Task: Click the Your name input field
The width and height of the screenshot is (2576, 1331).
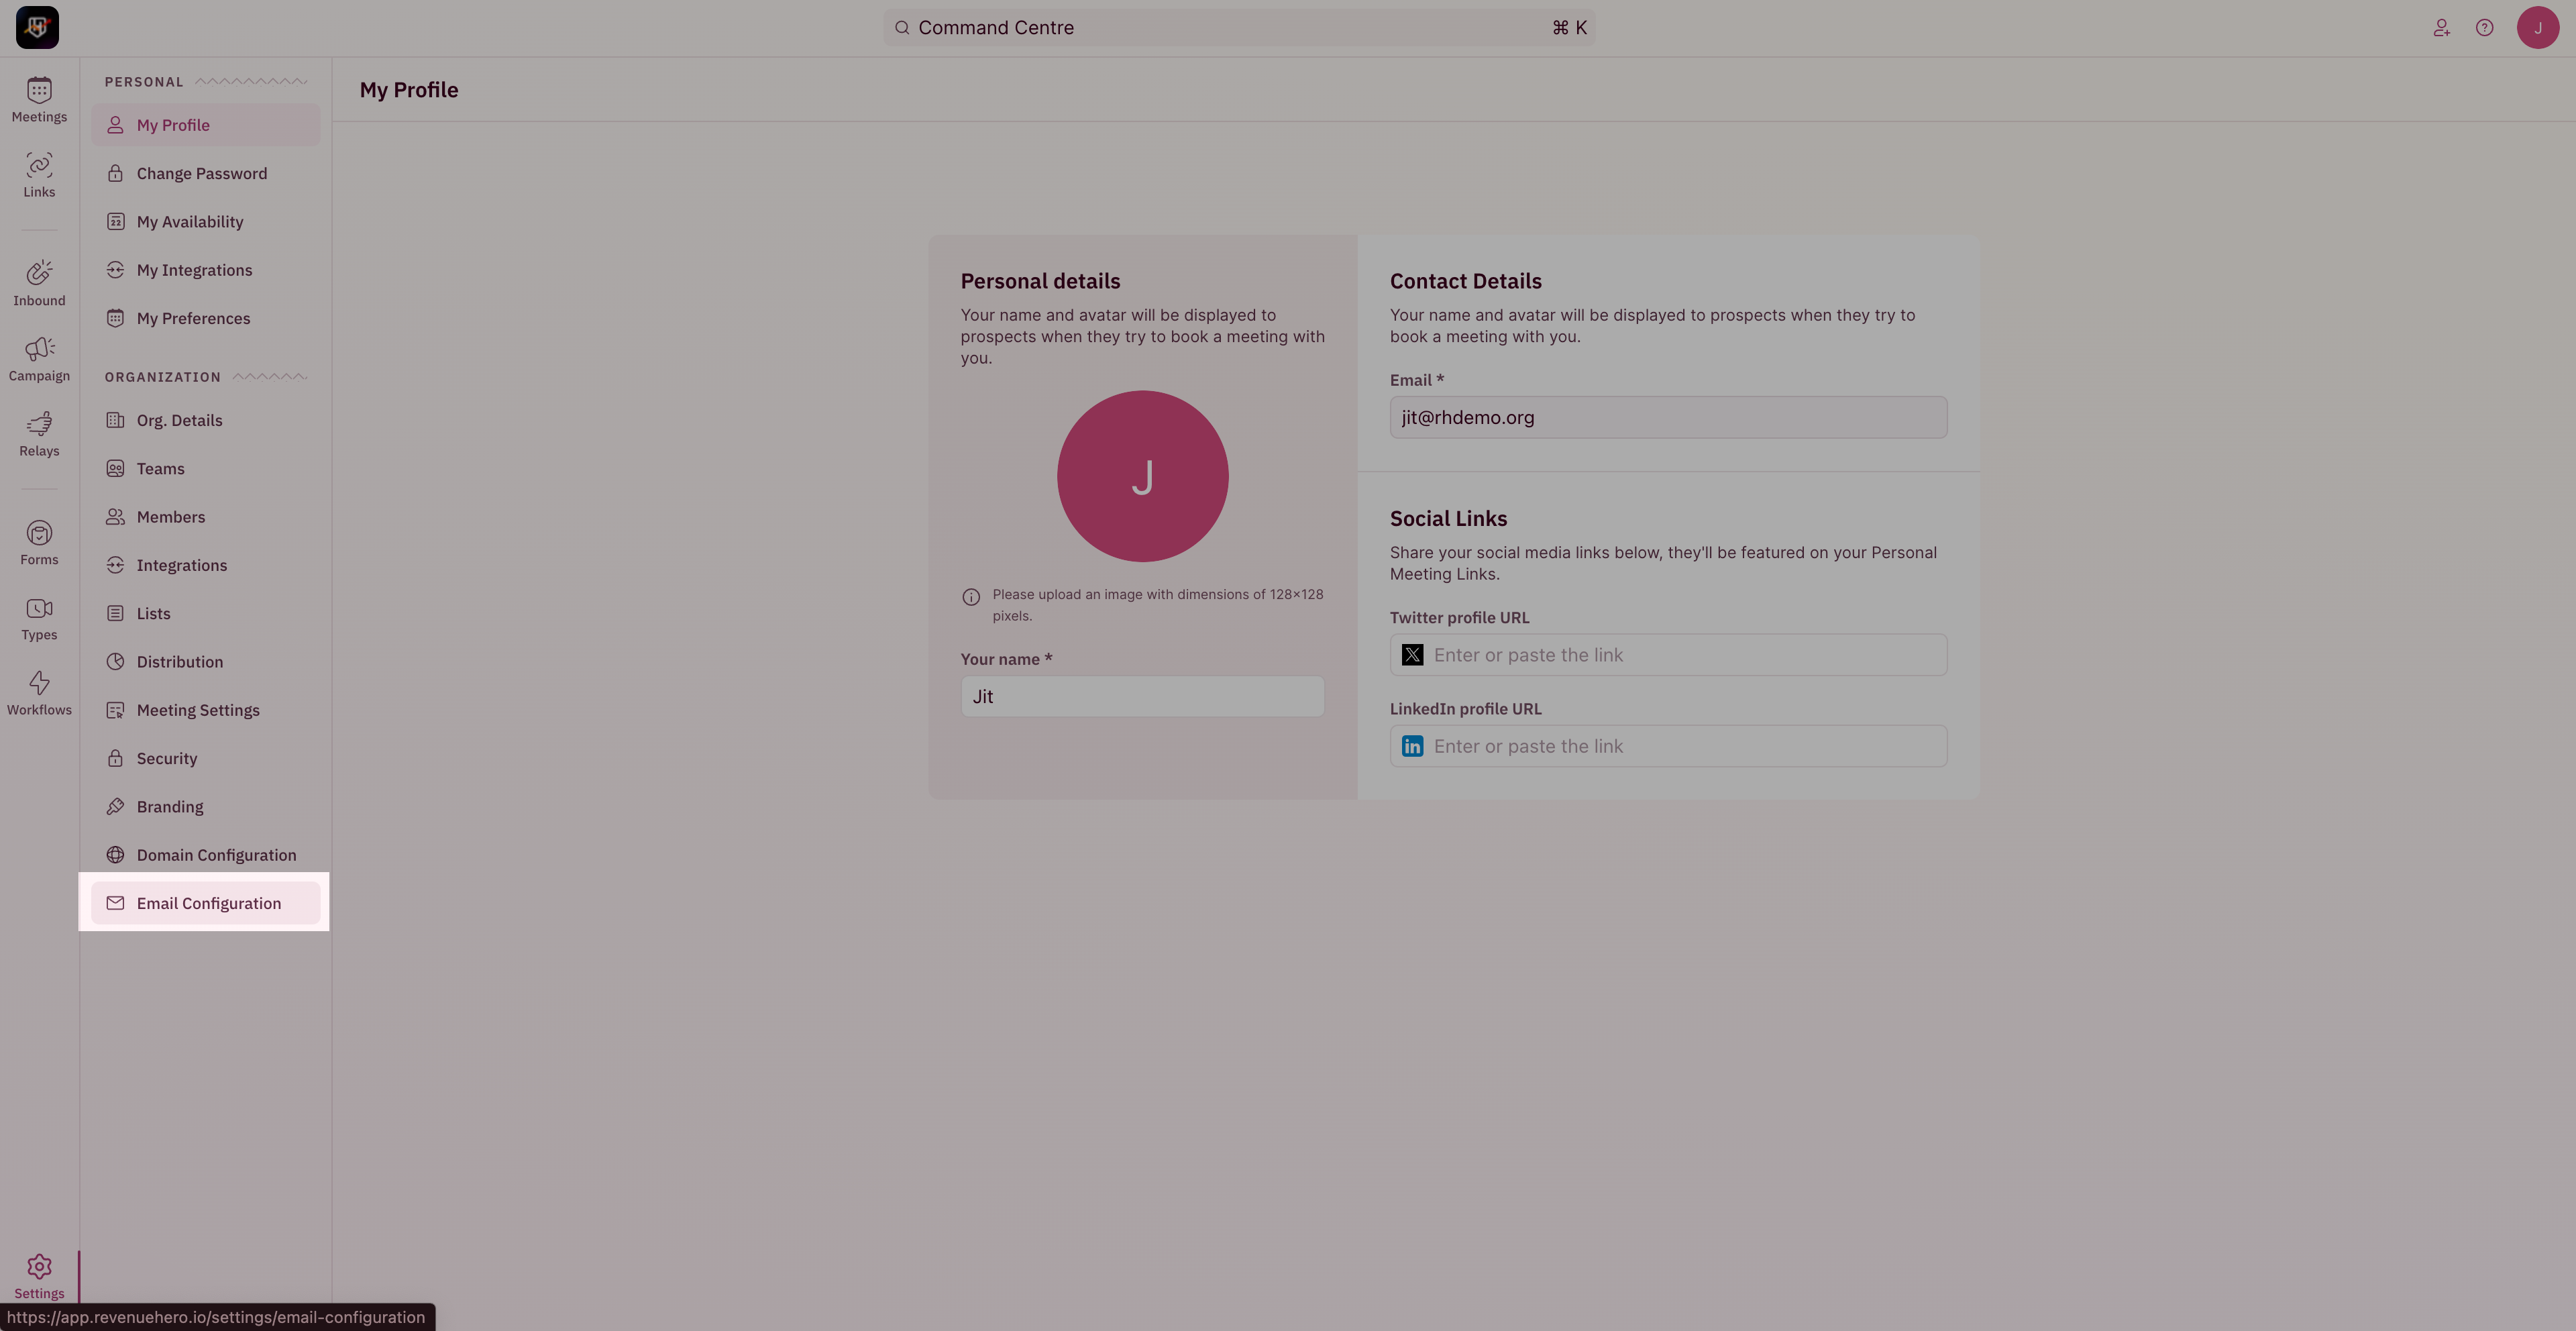Action: coord(1142,696)
